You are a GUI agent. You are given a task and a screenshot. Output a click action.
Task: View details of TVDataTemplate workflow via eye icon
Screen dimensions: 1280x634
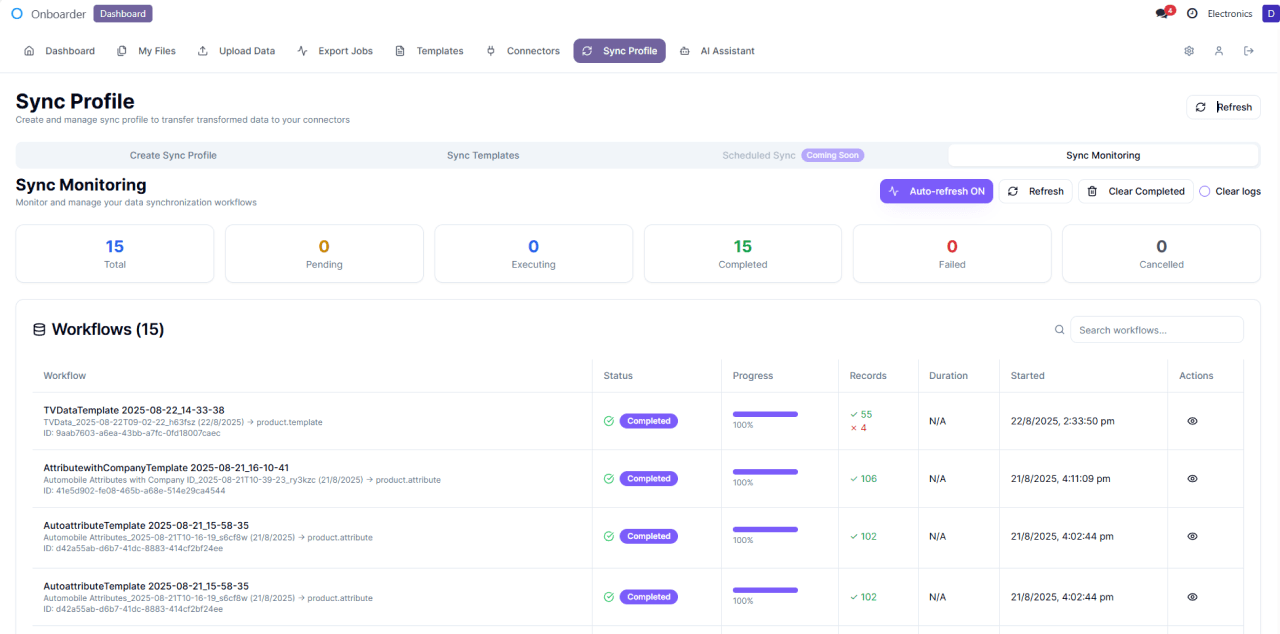[x=1192, y=421]
